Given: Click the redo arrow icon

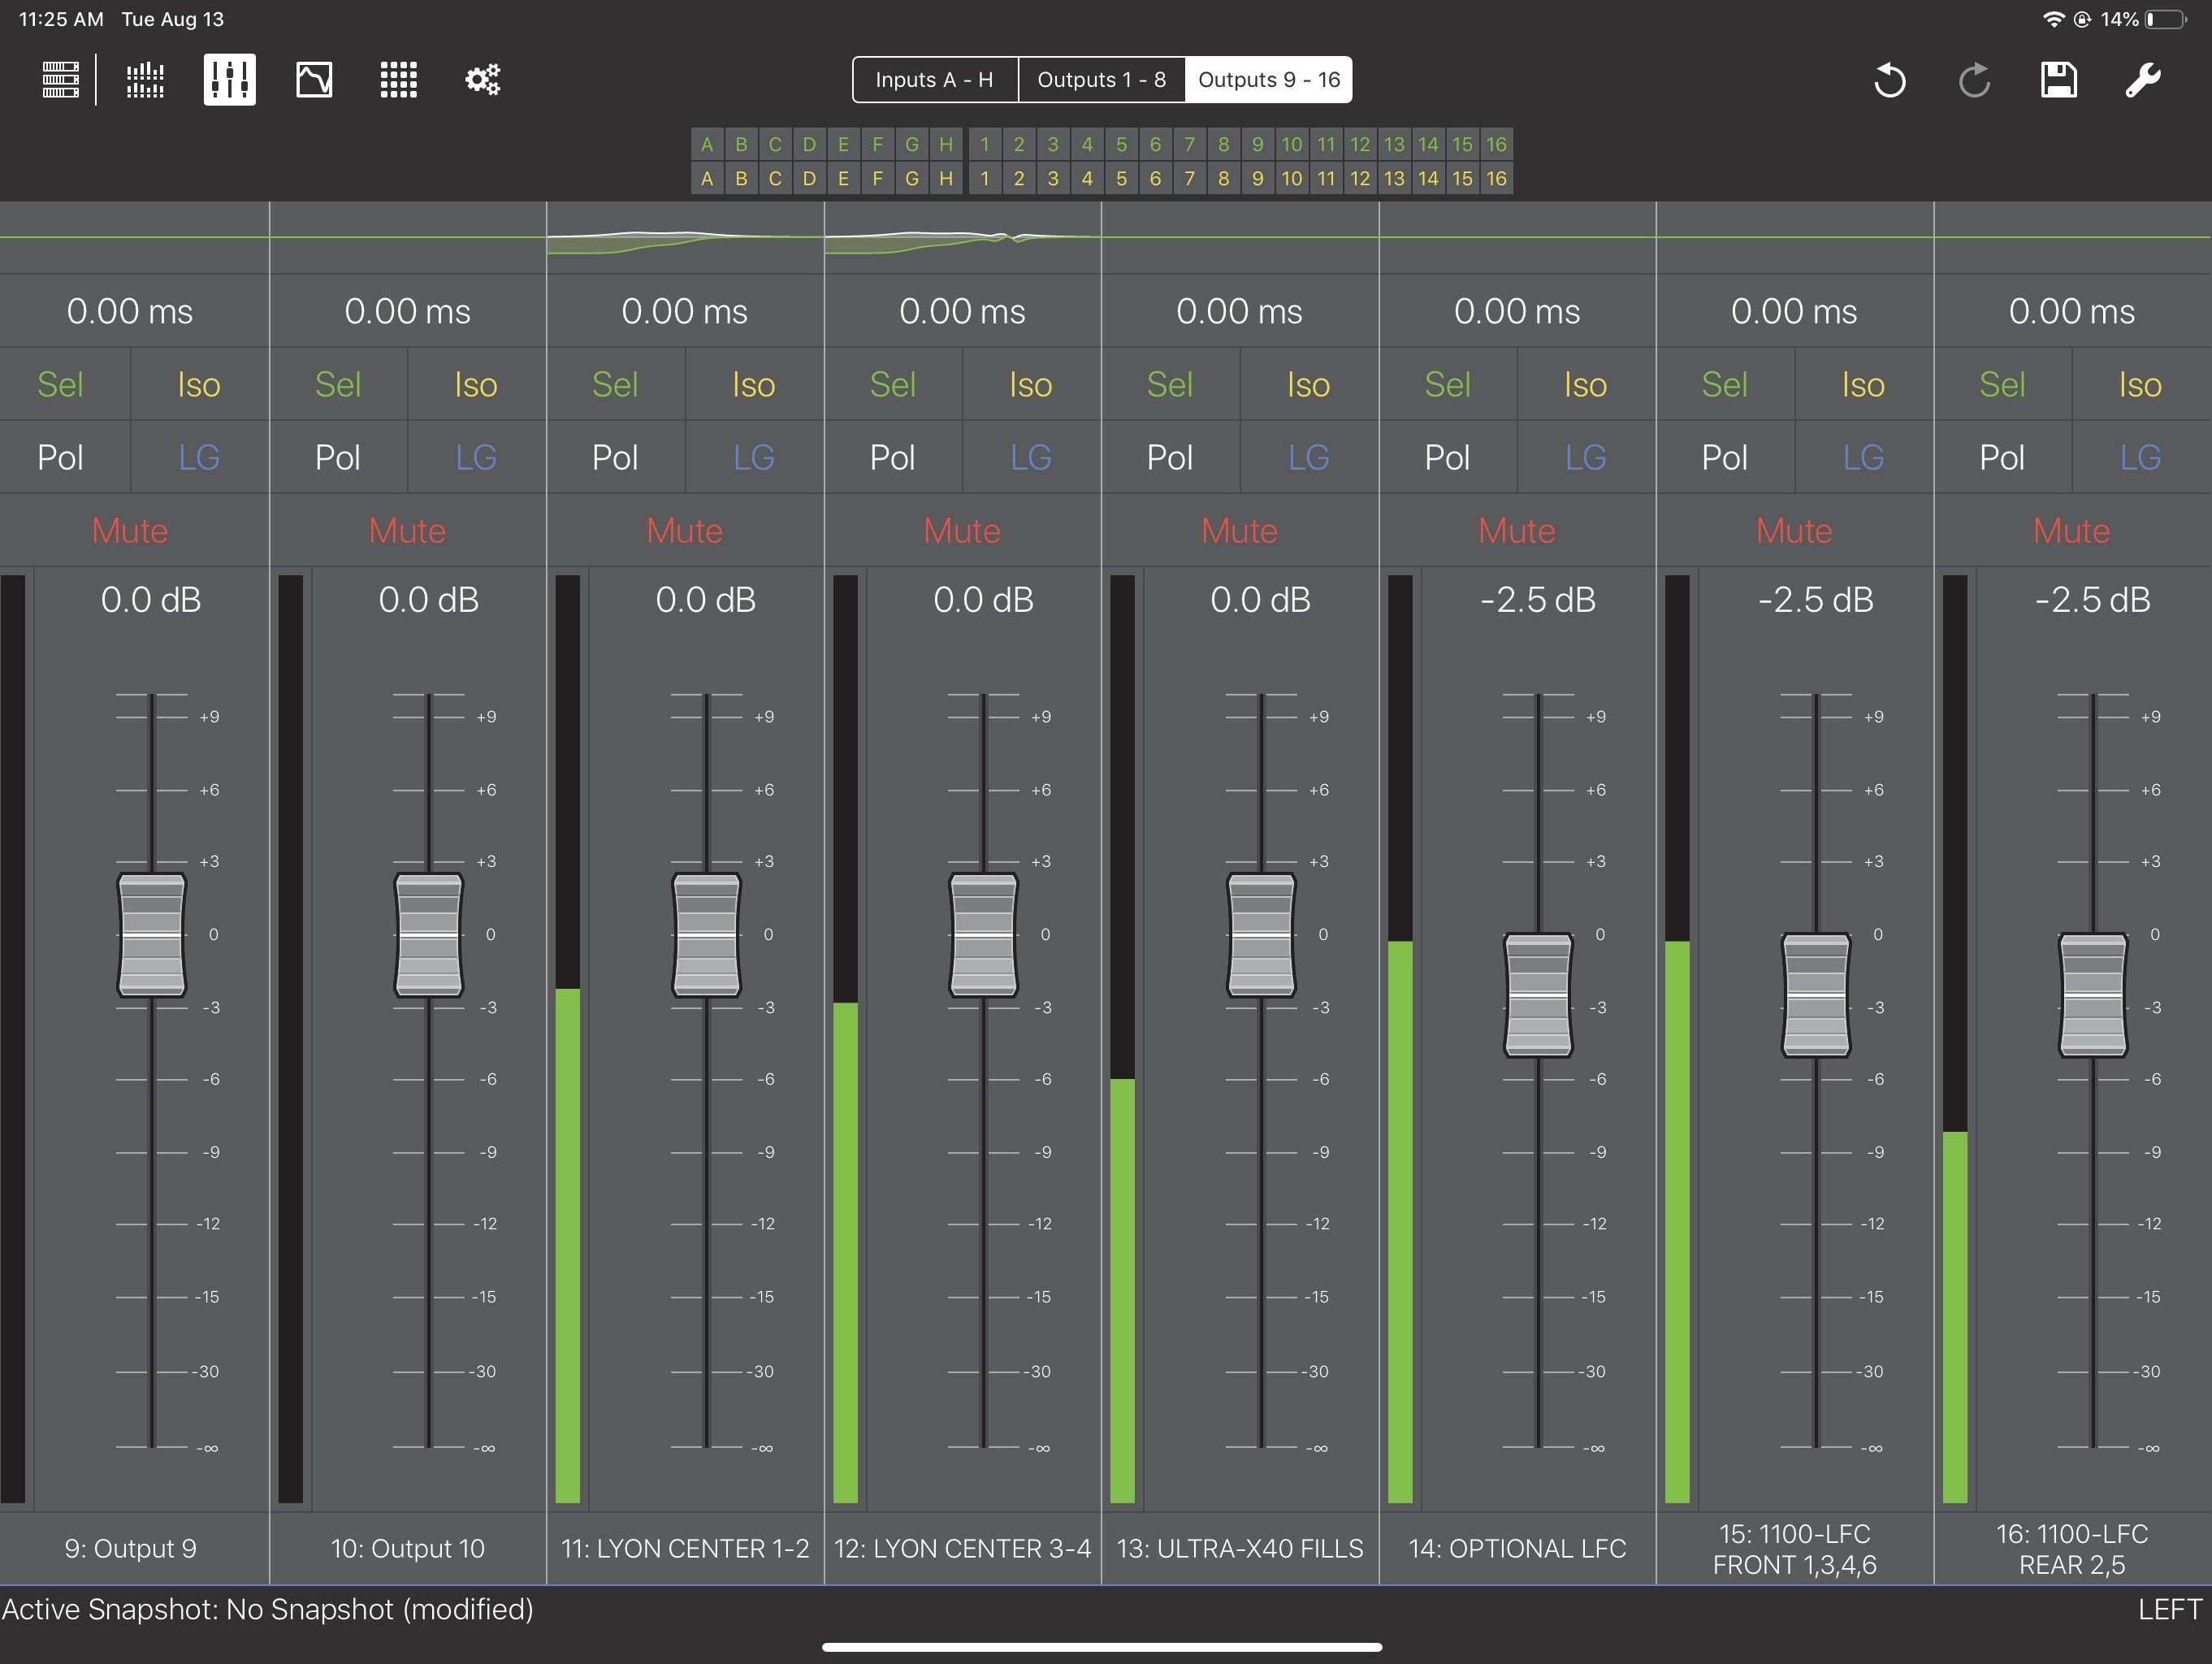Looking at the screenshot, I should (x=1974, y=80).
